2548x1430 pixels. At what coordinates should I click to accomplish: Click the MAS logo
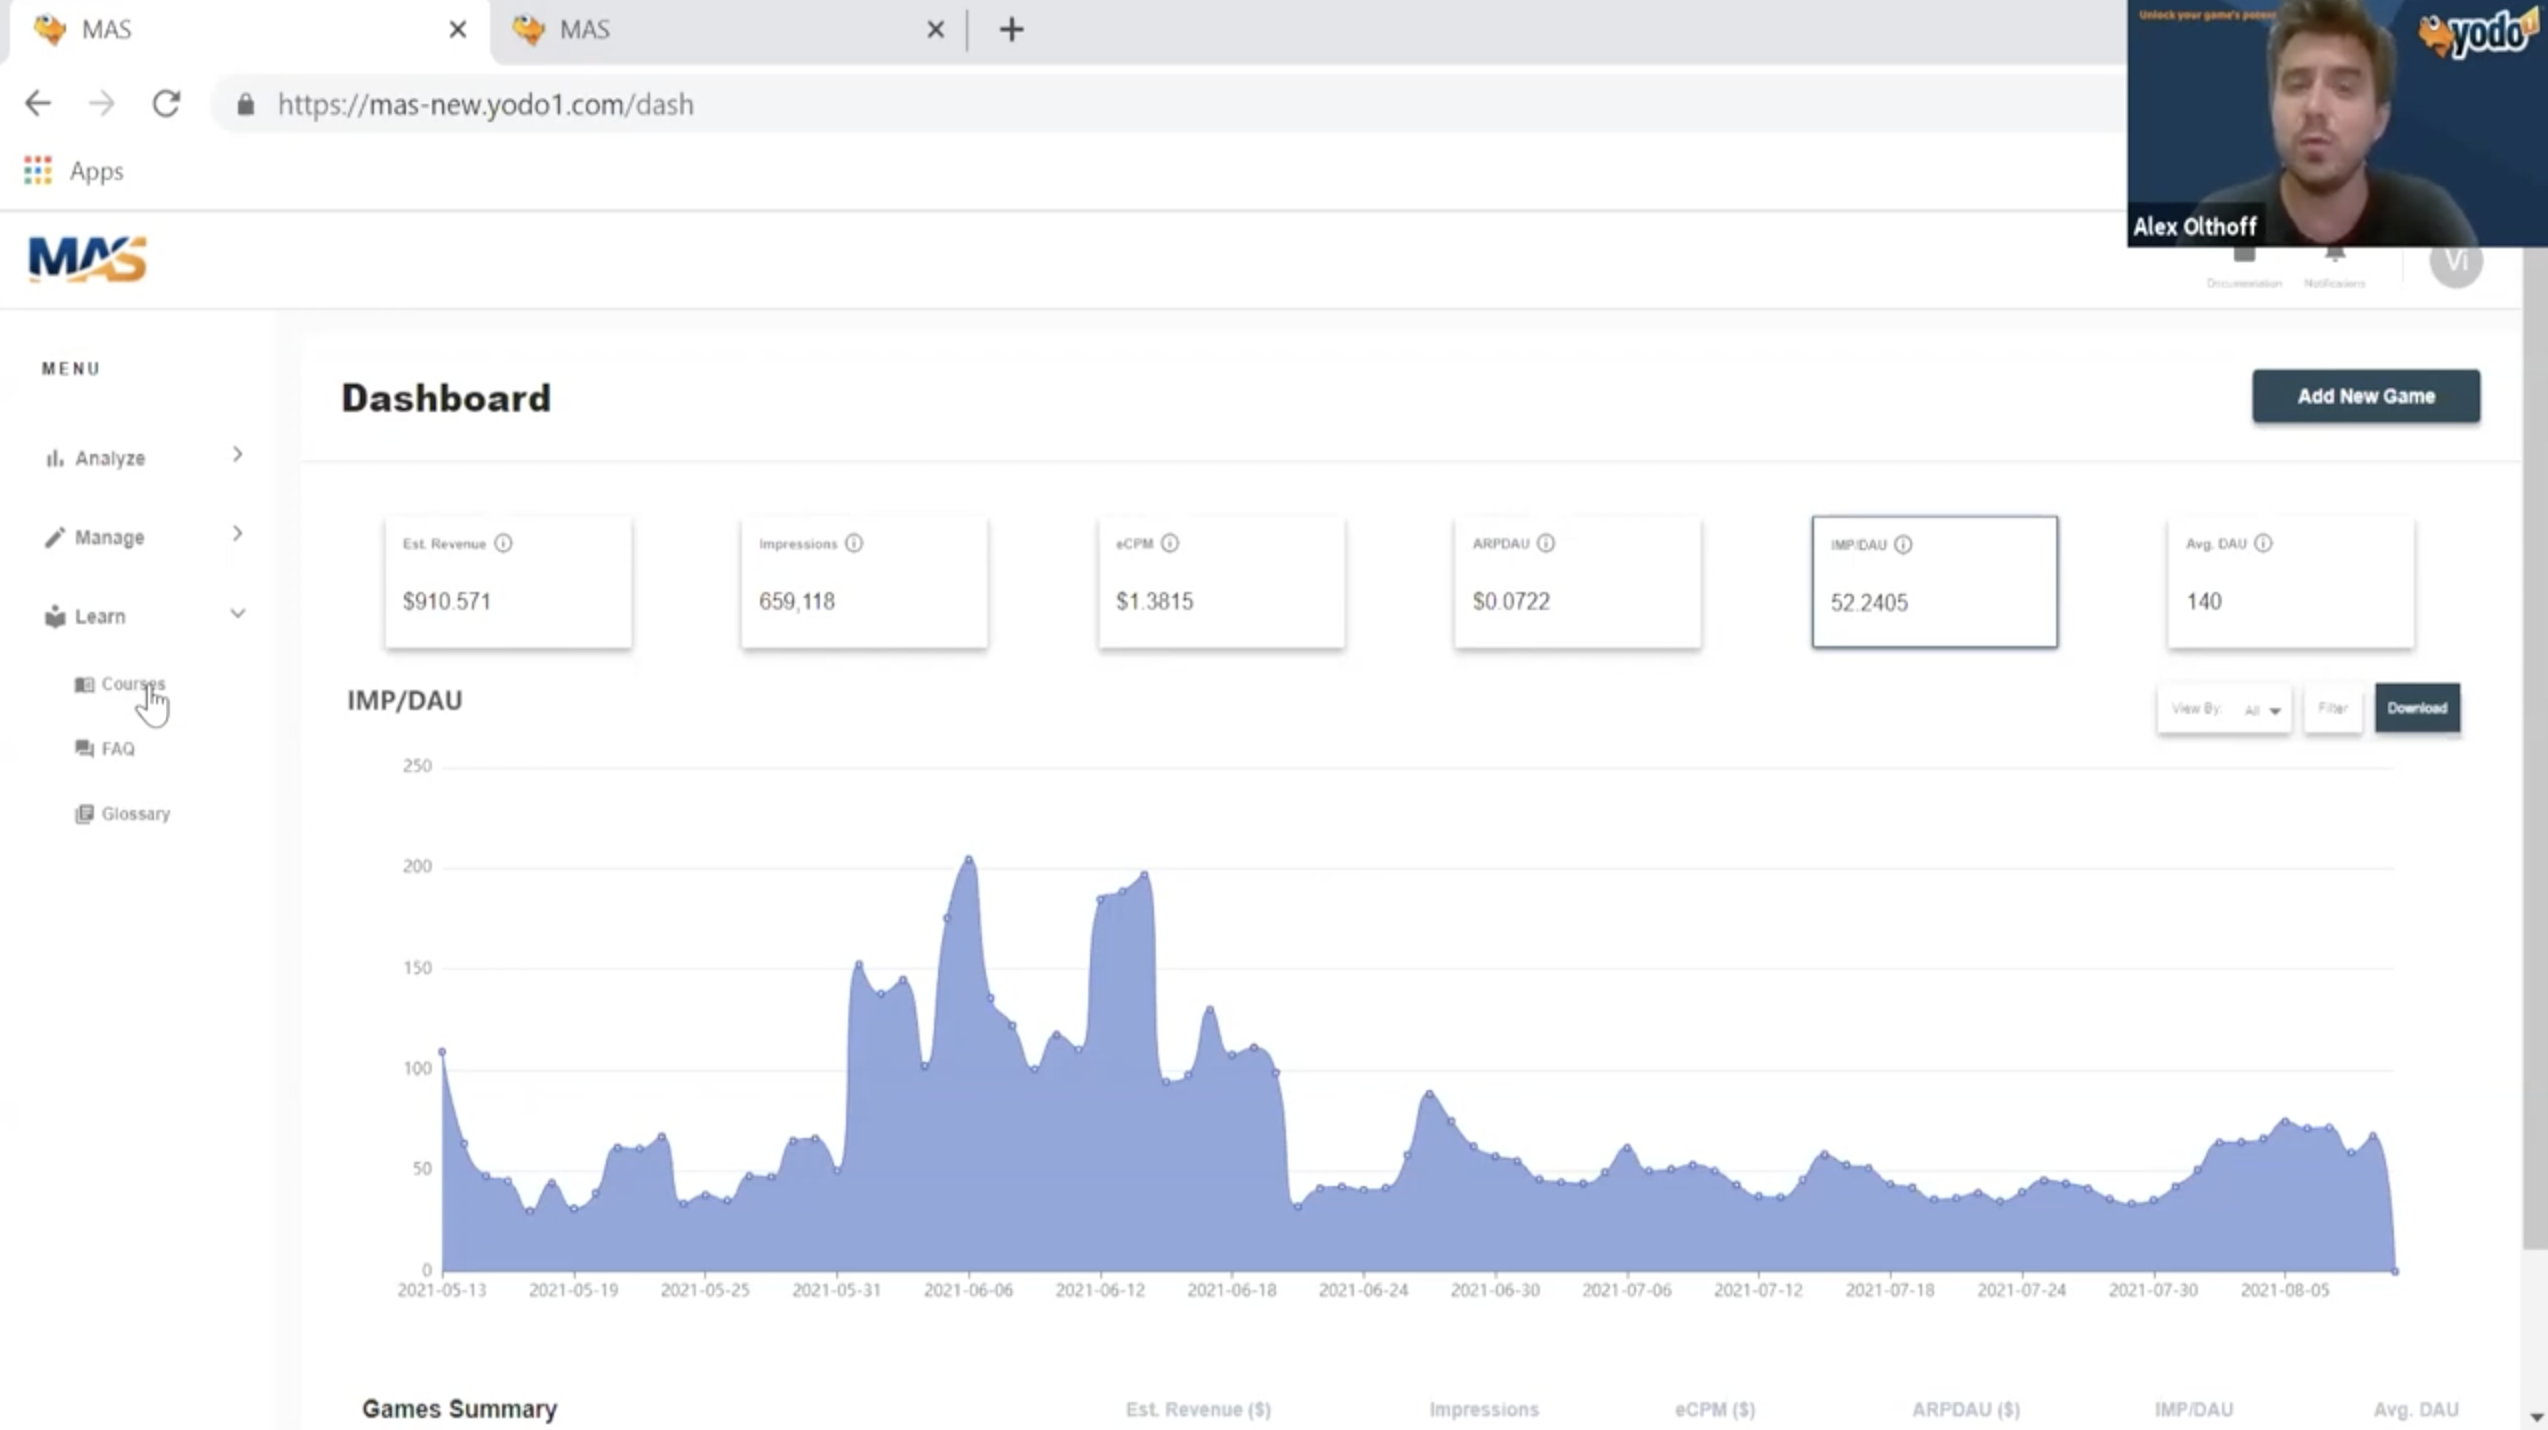88,259
